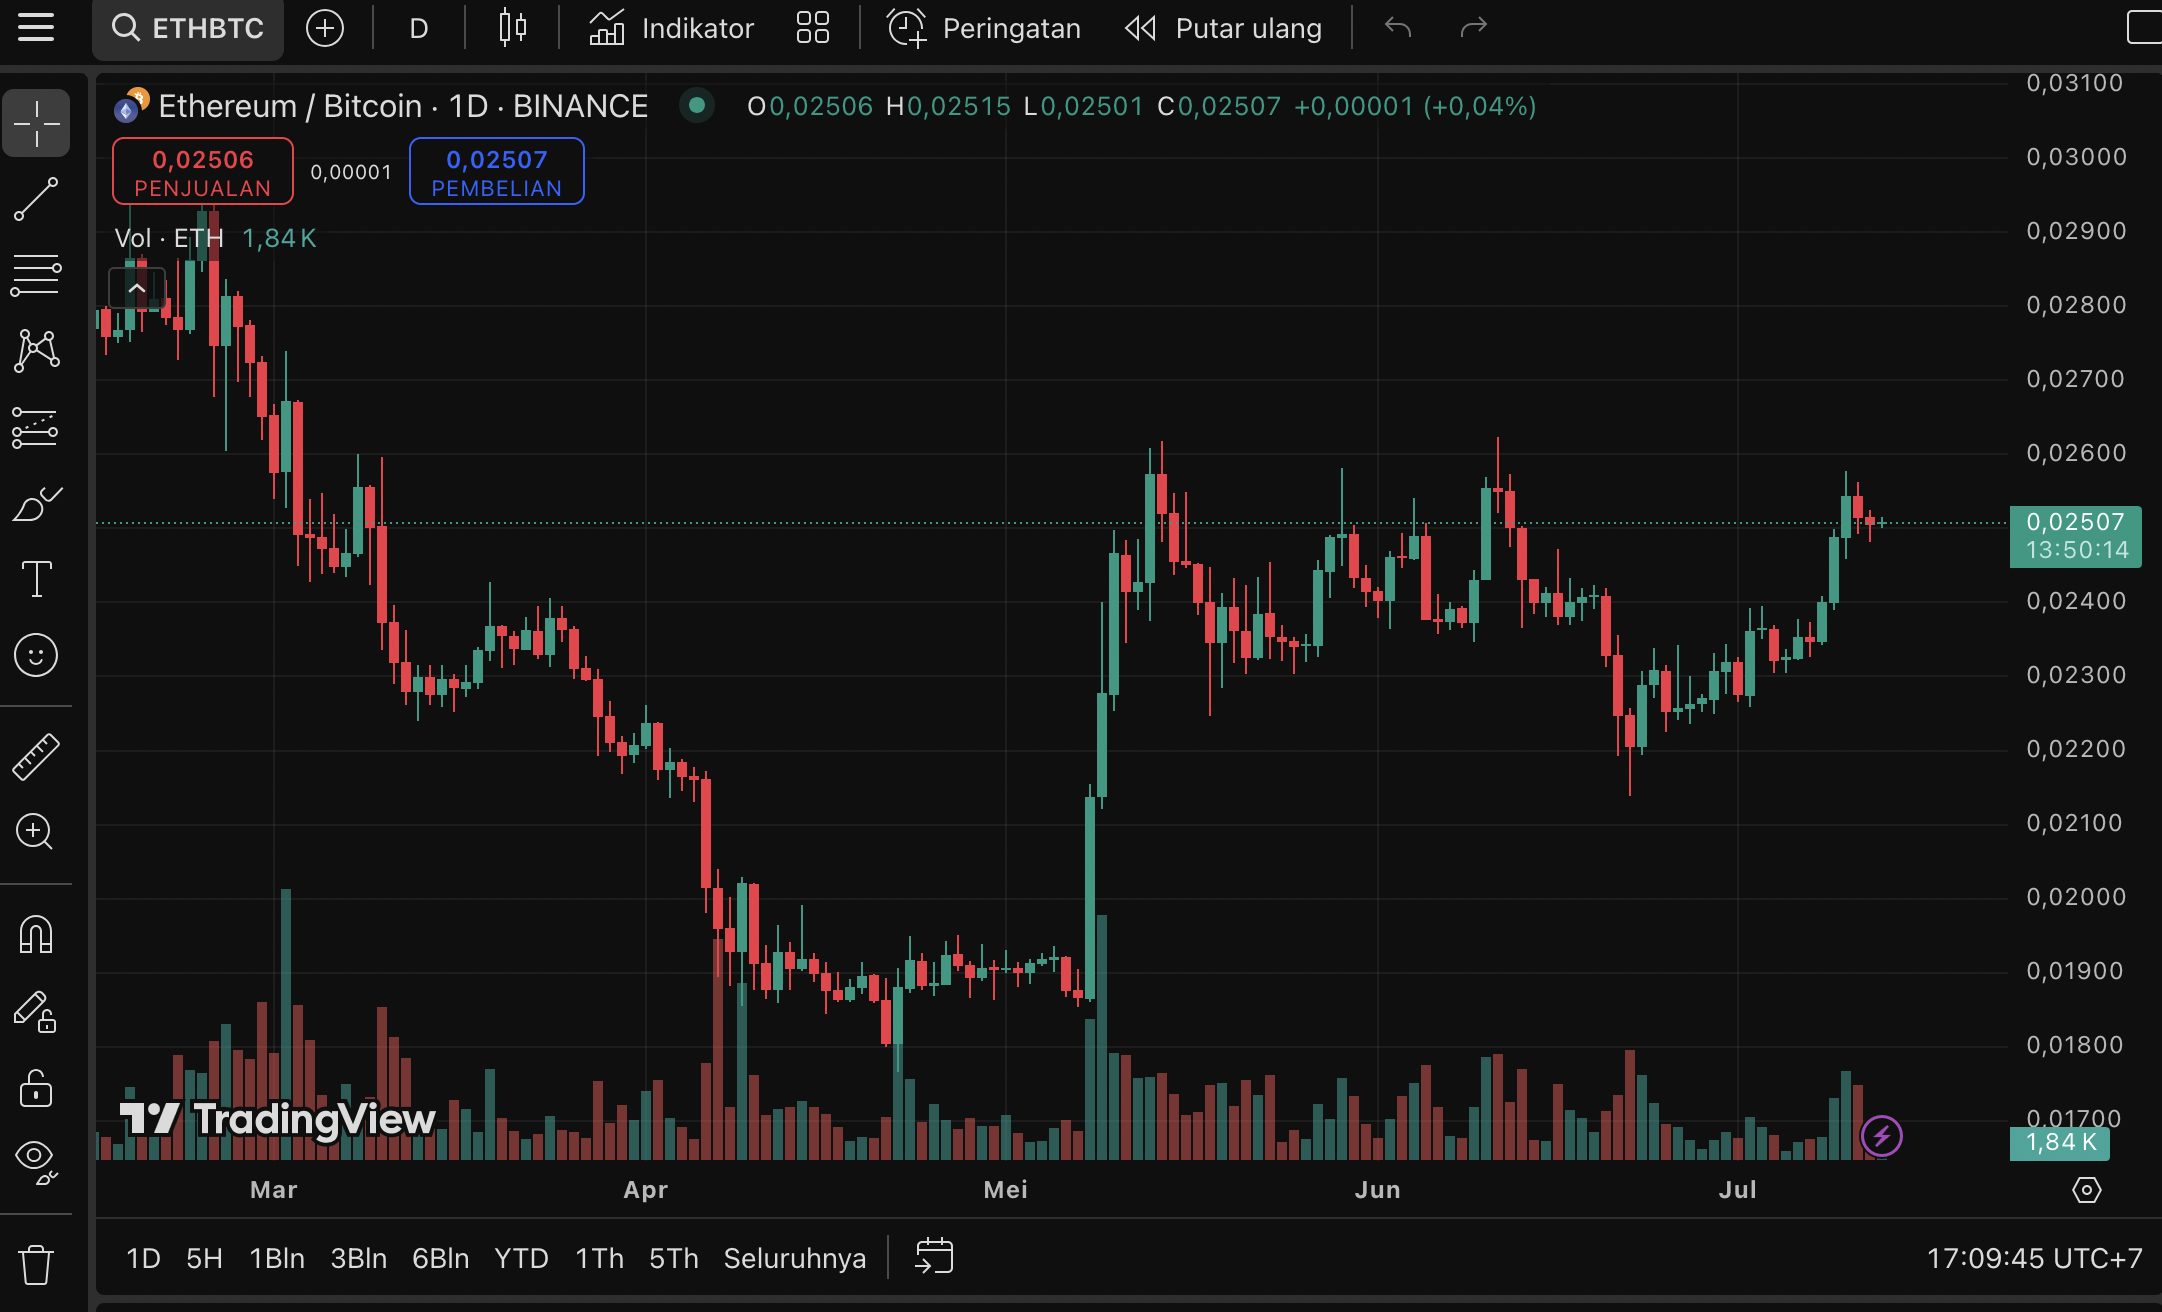Image resolution: width=2162 pixels, height=1312 pixels.
Task: Toggle lock all drawings
Action: click(x=36, y=1089)
